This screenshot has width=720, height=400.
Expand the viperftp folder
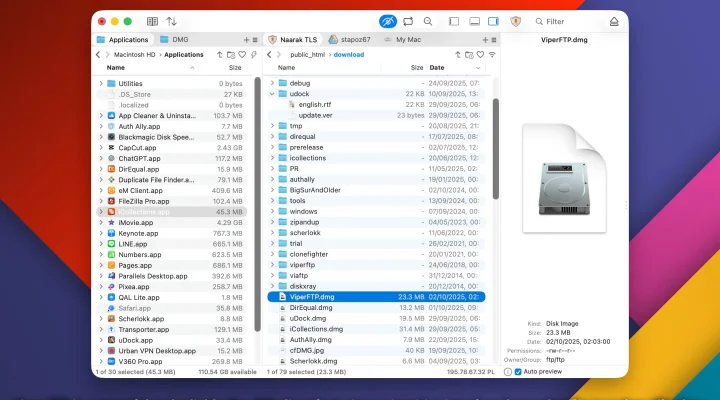click(x=272, y=265)
